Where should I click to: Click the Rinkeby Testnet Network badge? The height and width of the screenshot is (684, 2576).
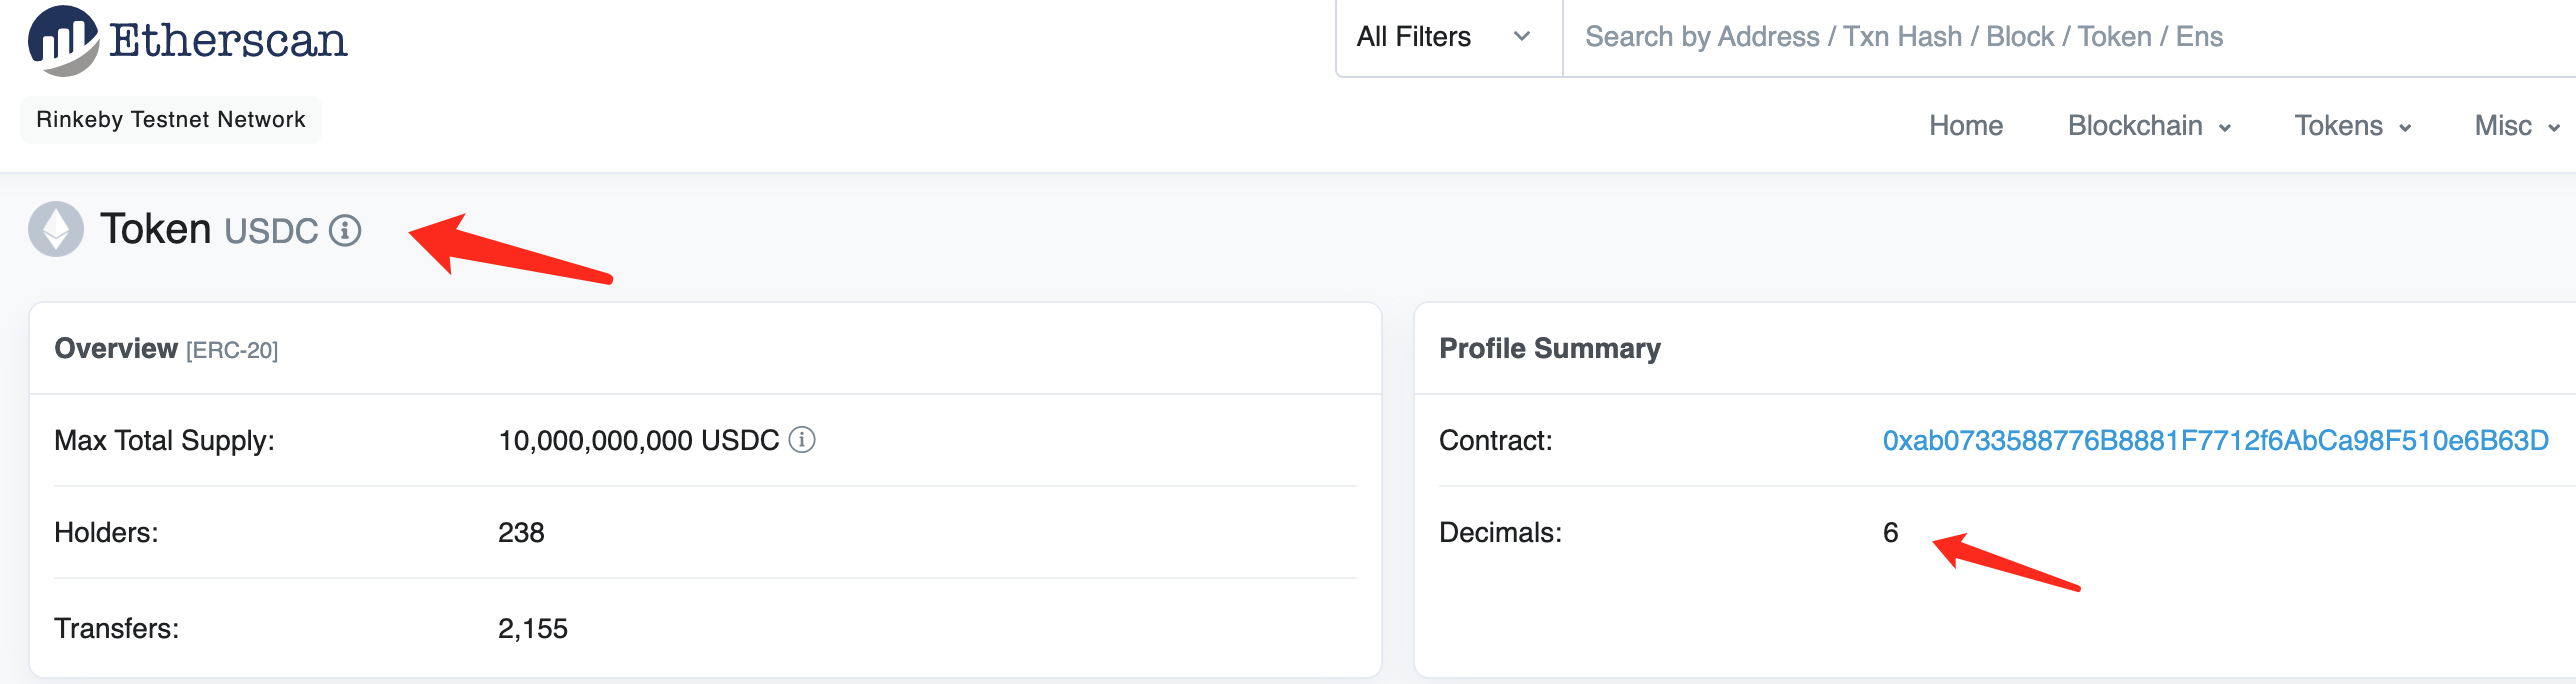(x=171, y=120)
